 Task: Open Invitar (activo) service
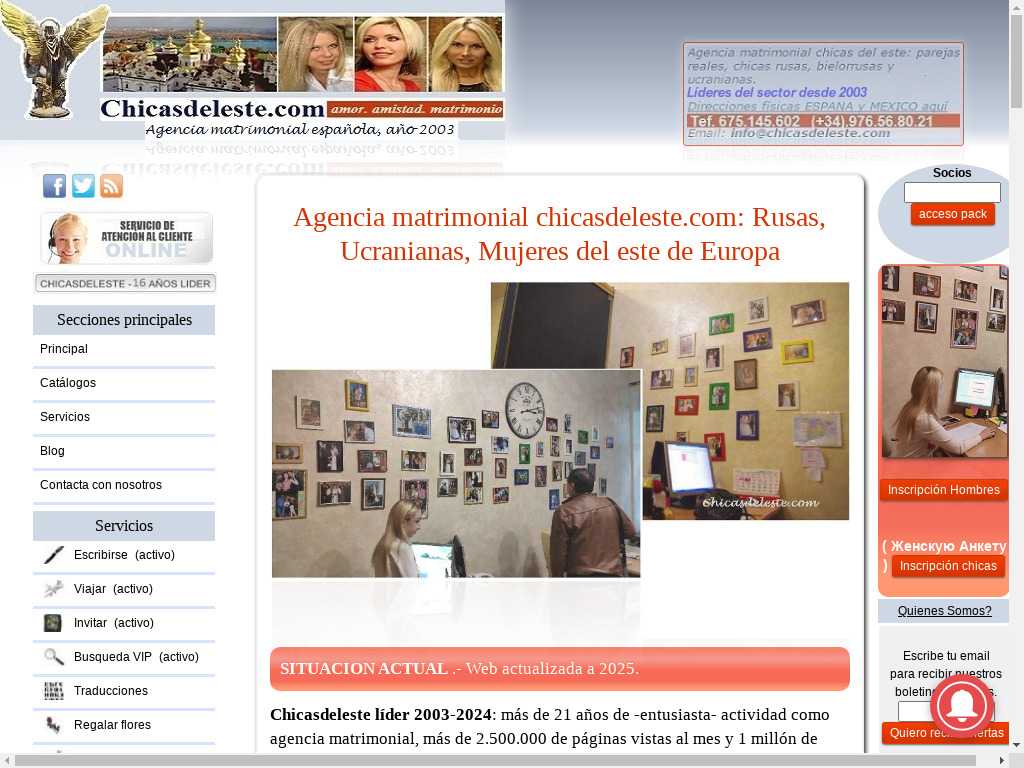tap(114, 623)
